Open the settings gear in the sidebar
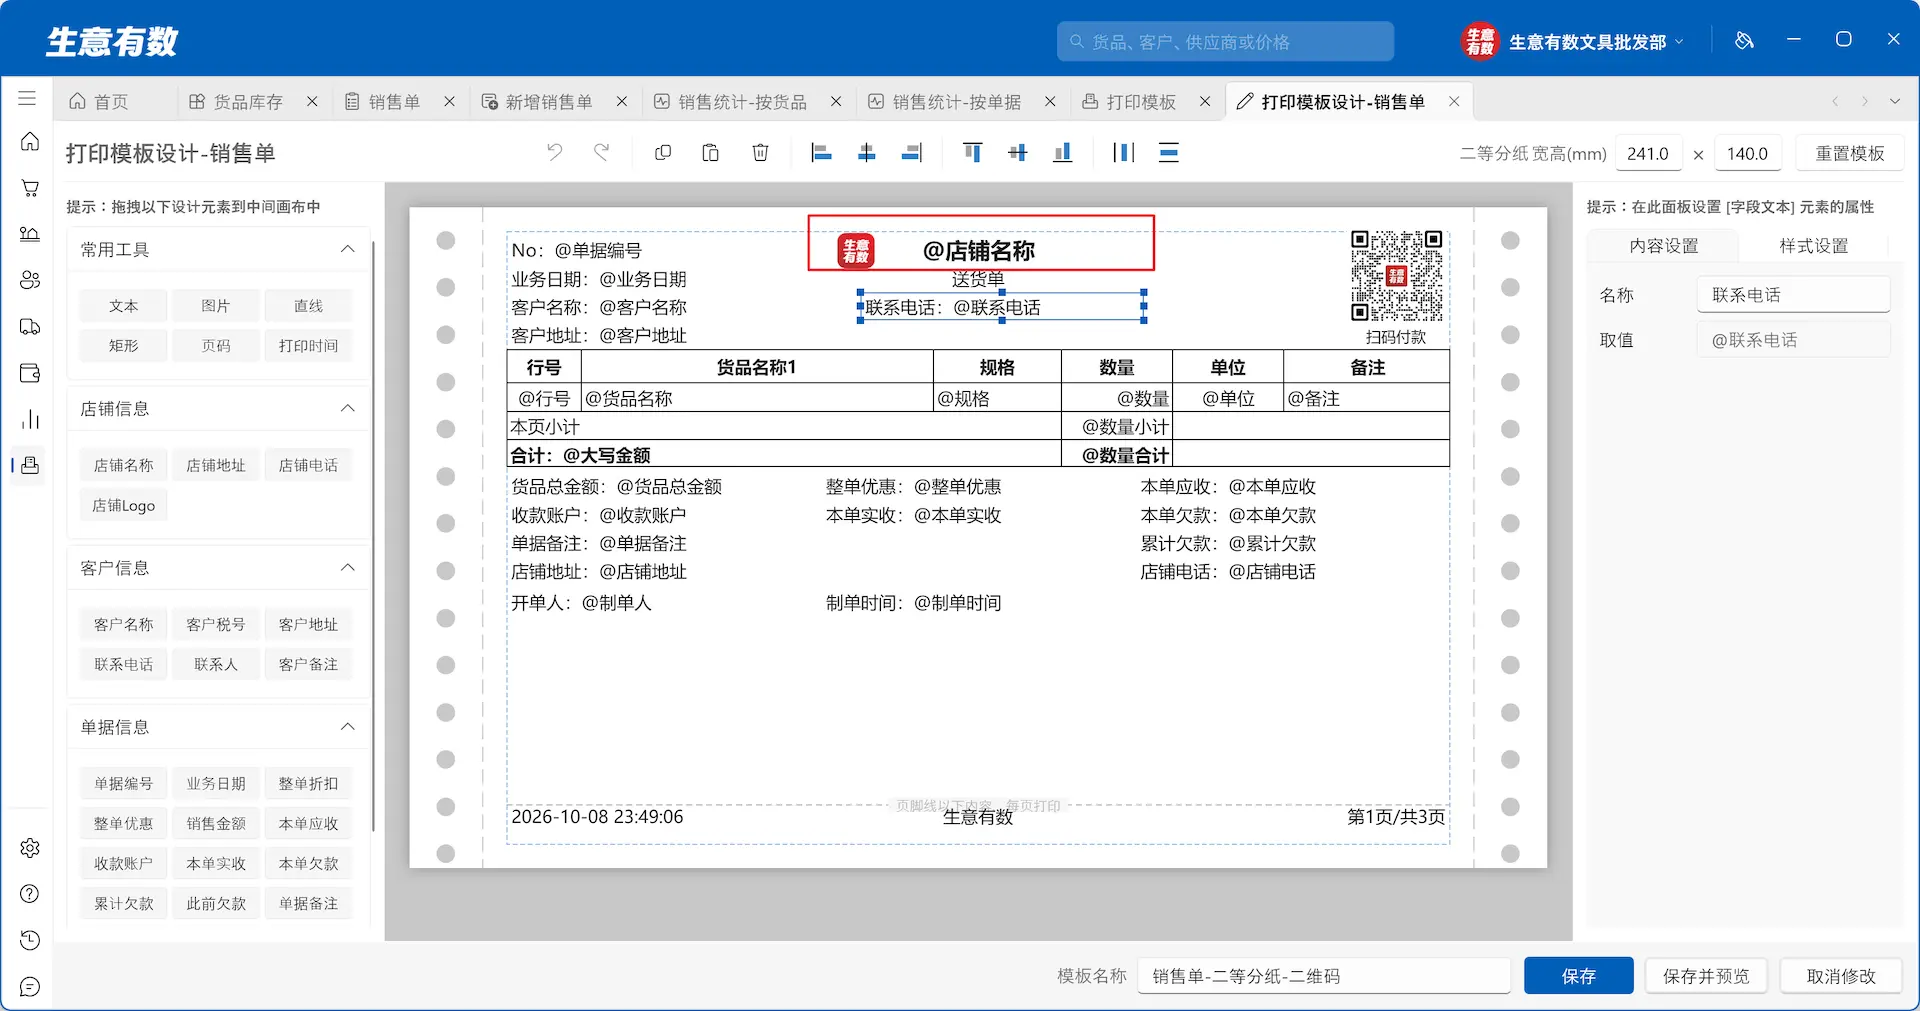The width and height of the screenshot is (1920, 1011). click(30, 848)
